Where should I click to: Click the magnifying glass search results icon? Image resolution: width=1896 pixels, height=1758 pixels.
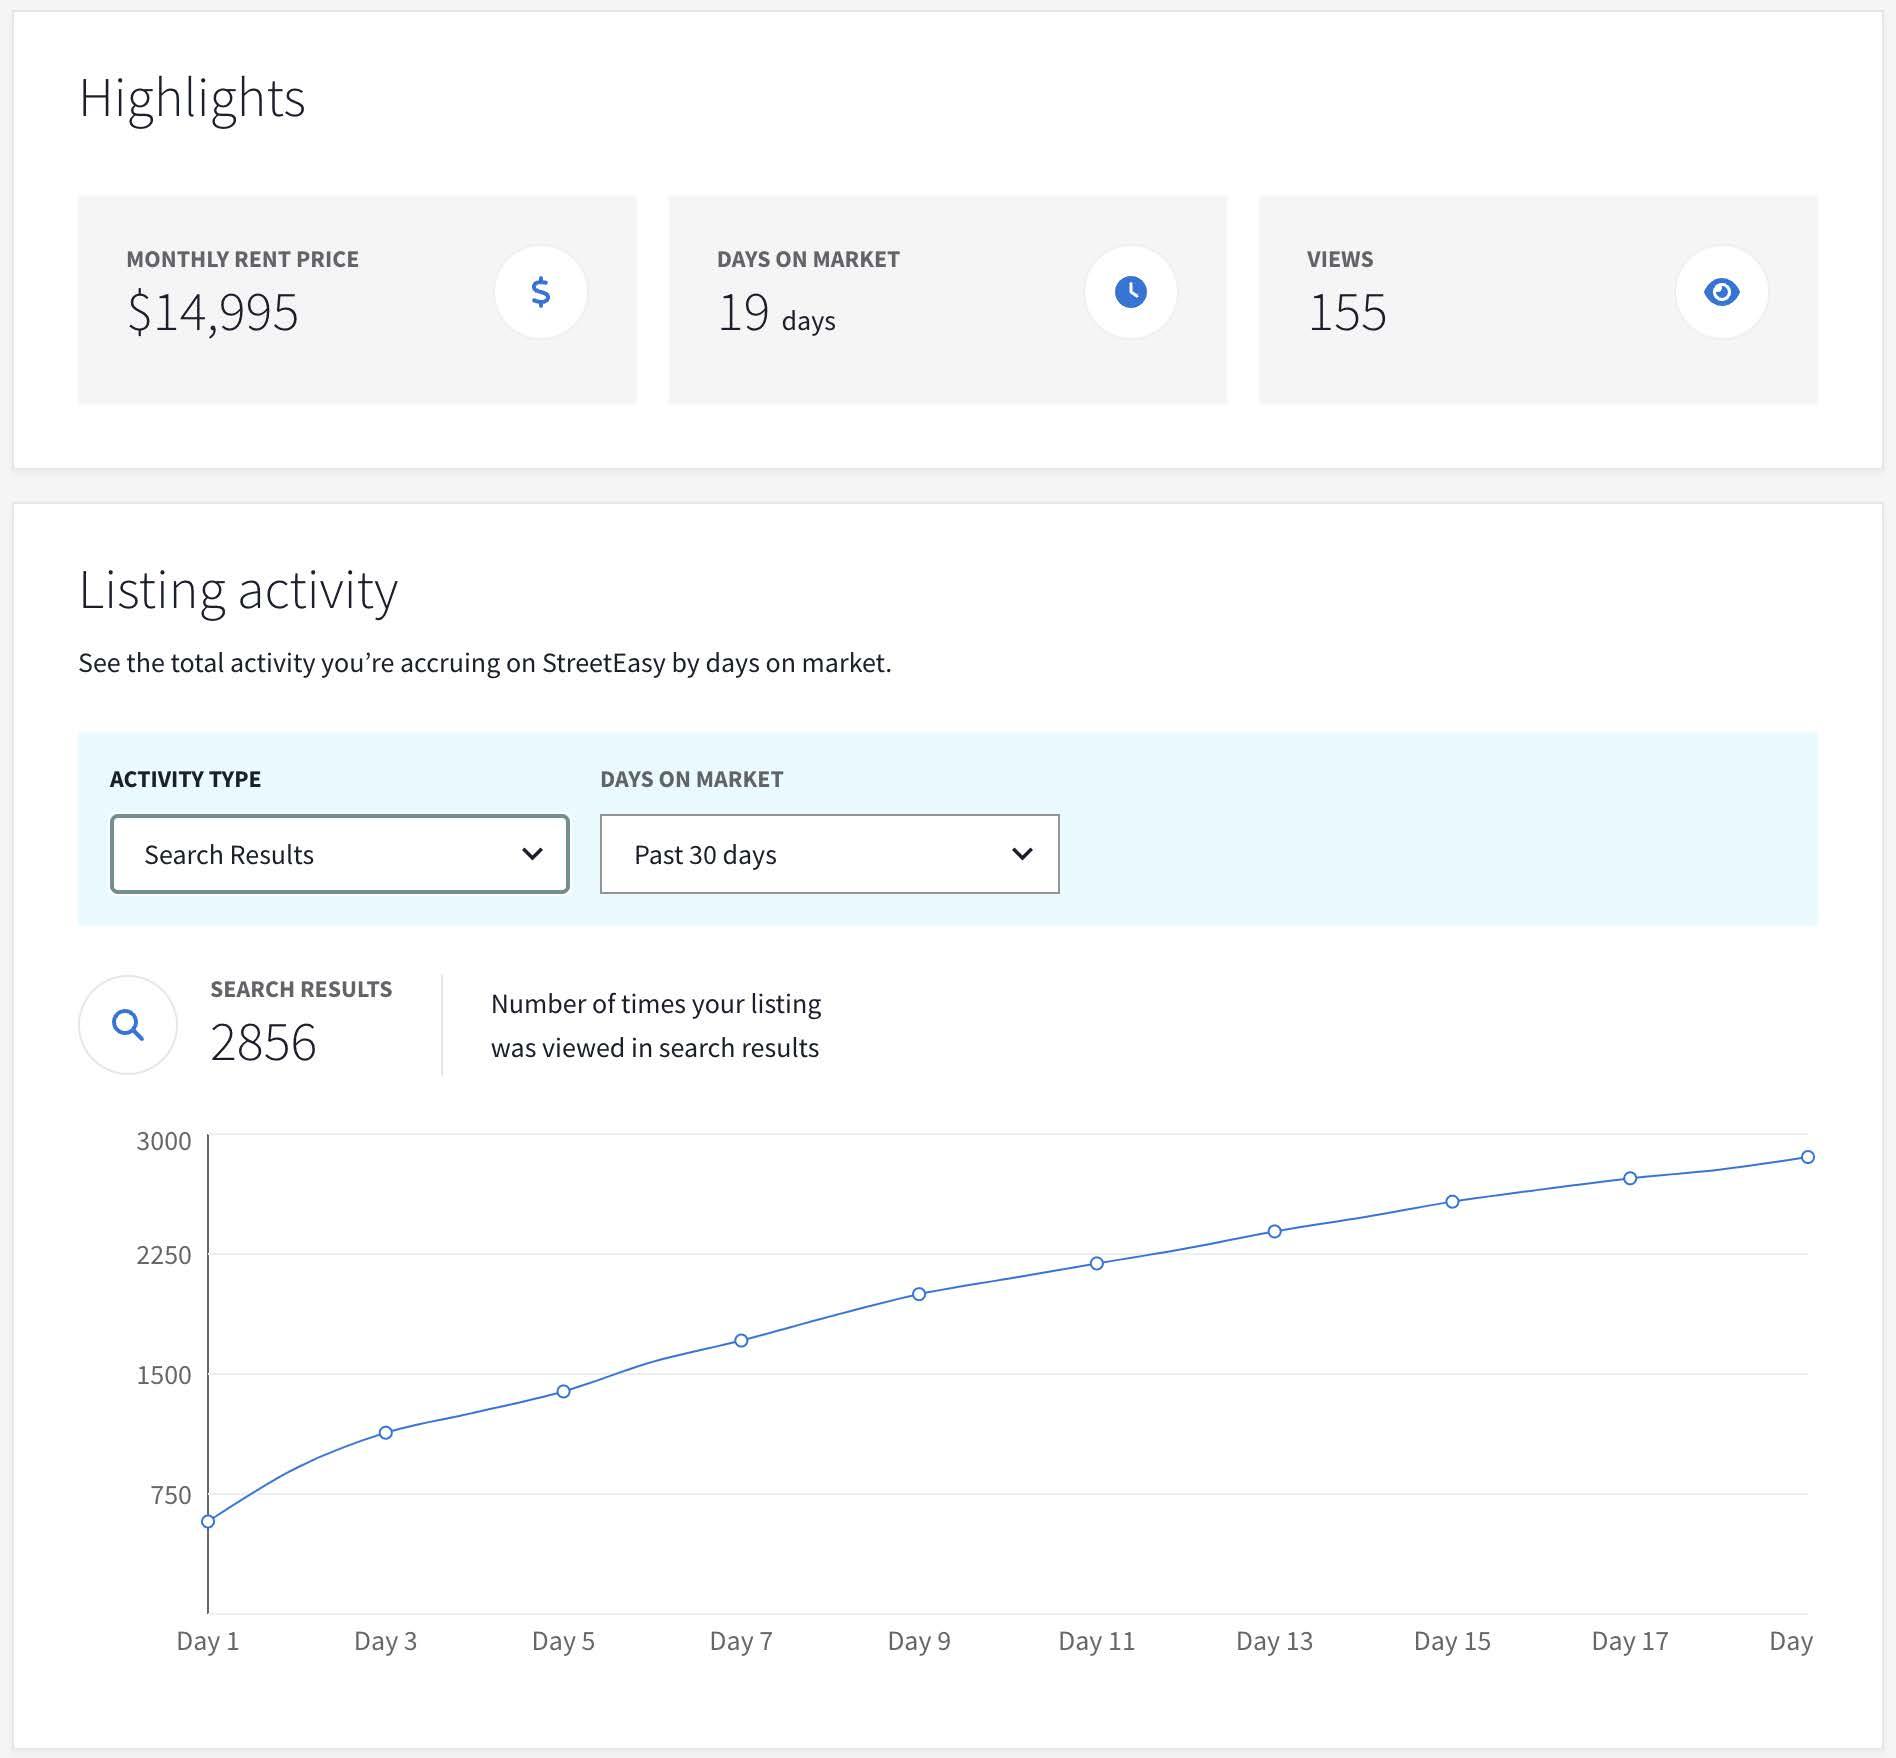(128, 1025)
